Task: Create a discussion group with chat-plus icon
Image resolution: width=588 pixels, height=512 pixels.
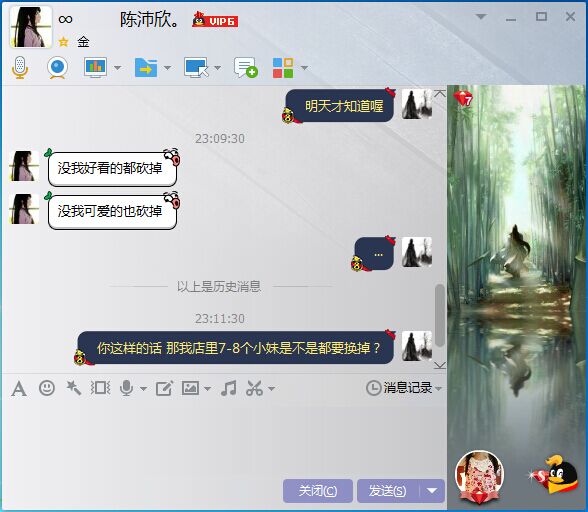Action: 246,68
